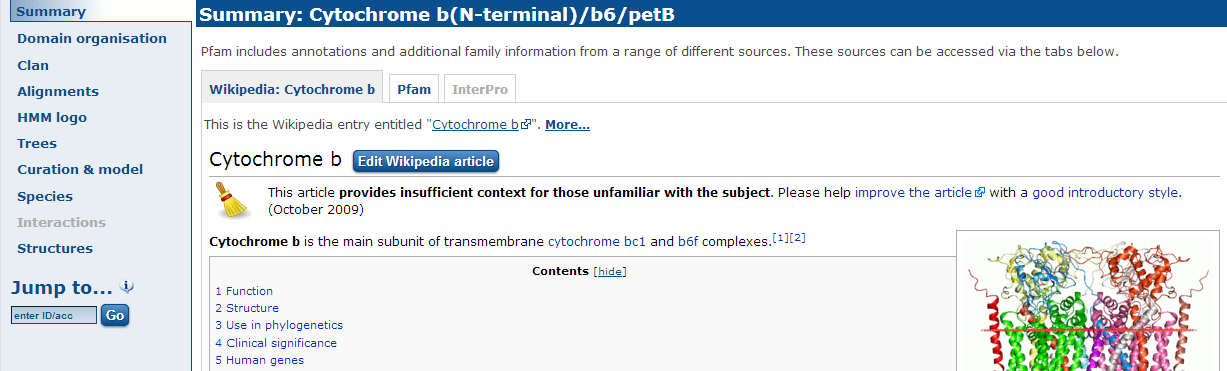Image resolution: width=1227 pixels, height=371 pixels.
Task: Click the info icon beside Jump to
Action: coord(127,287)
